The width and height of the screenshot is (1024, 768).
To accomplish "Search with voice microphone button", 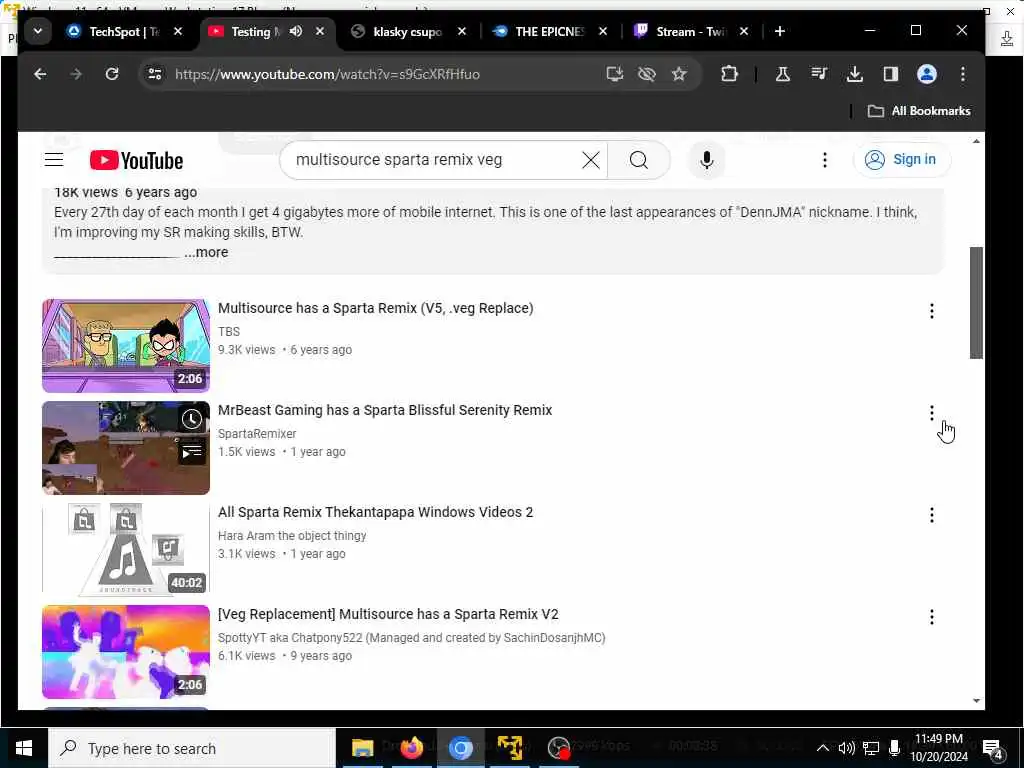I will pos(706,160).
